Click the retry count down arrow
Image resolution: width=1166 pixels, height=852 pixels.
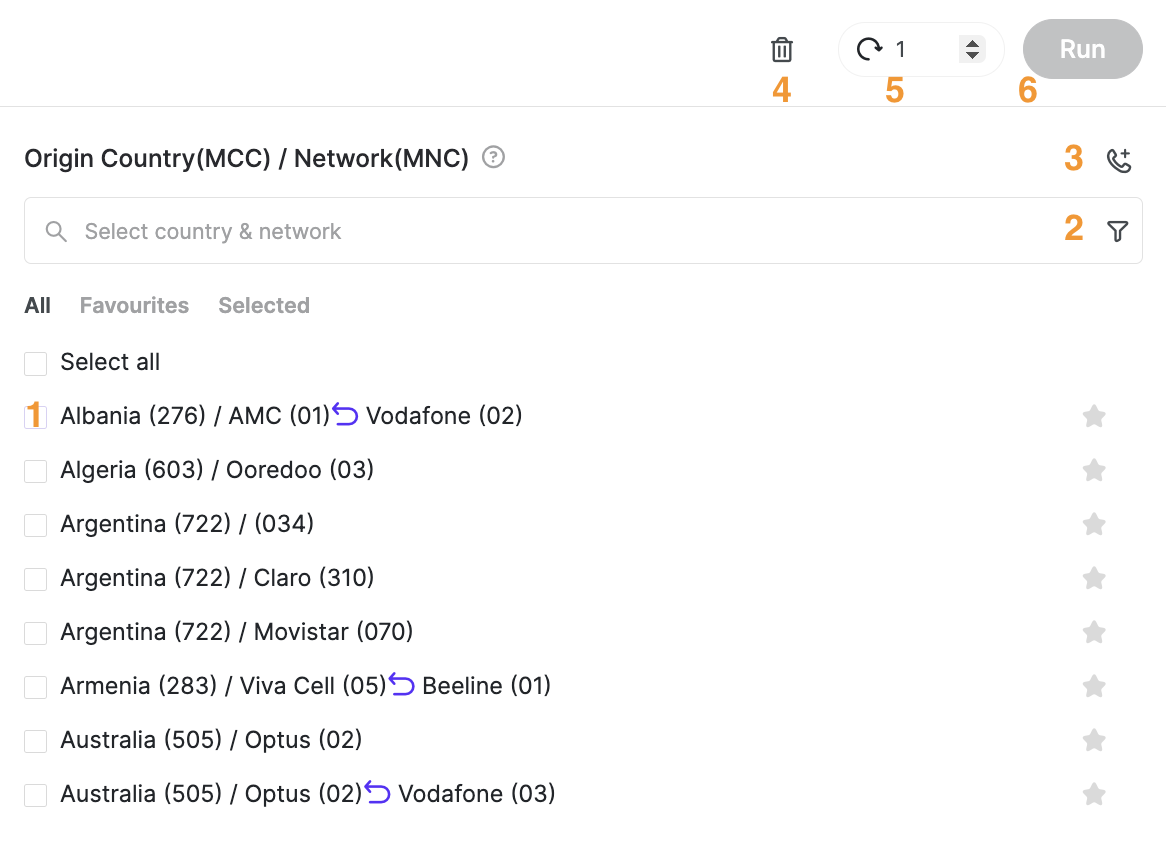click(x=971, y=55)
